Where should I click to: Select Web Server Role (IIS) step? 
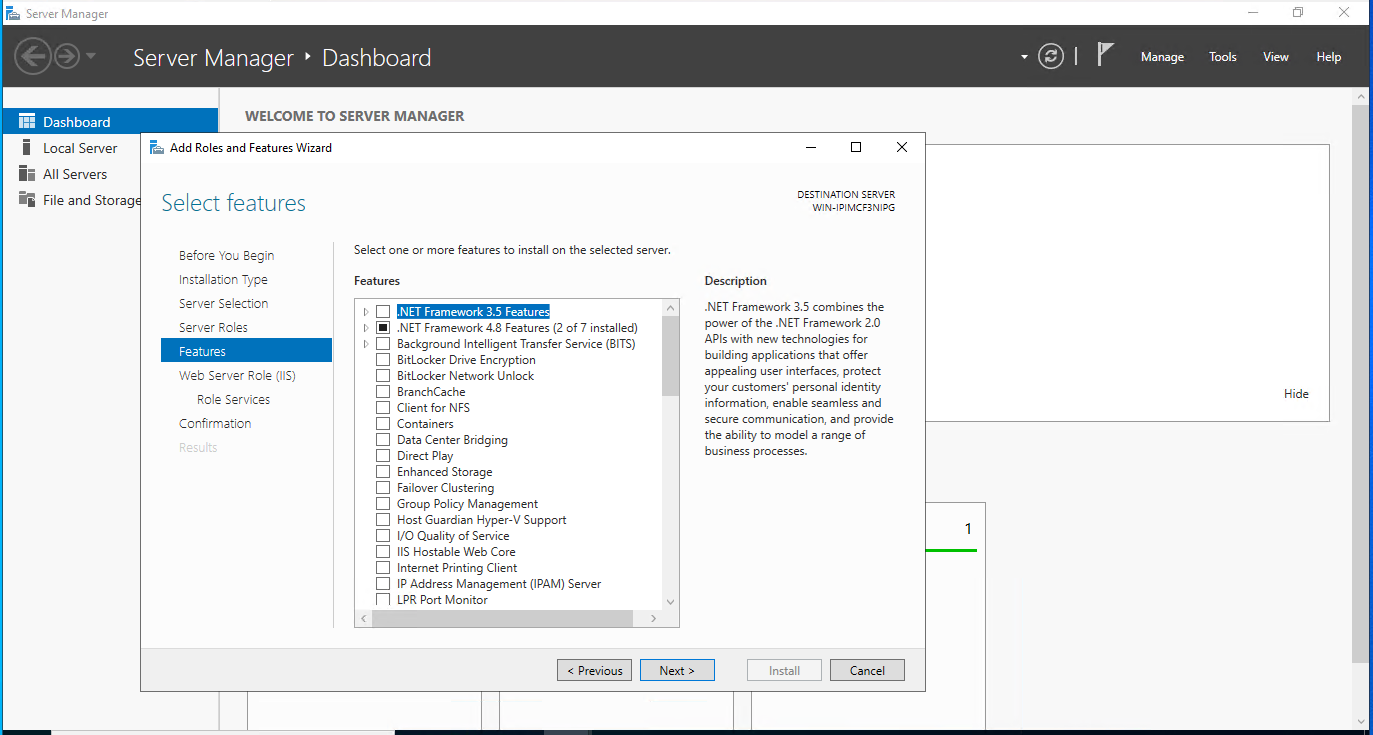[237, 376]
